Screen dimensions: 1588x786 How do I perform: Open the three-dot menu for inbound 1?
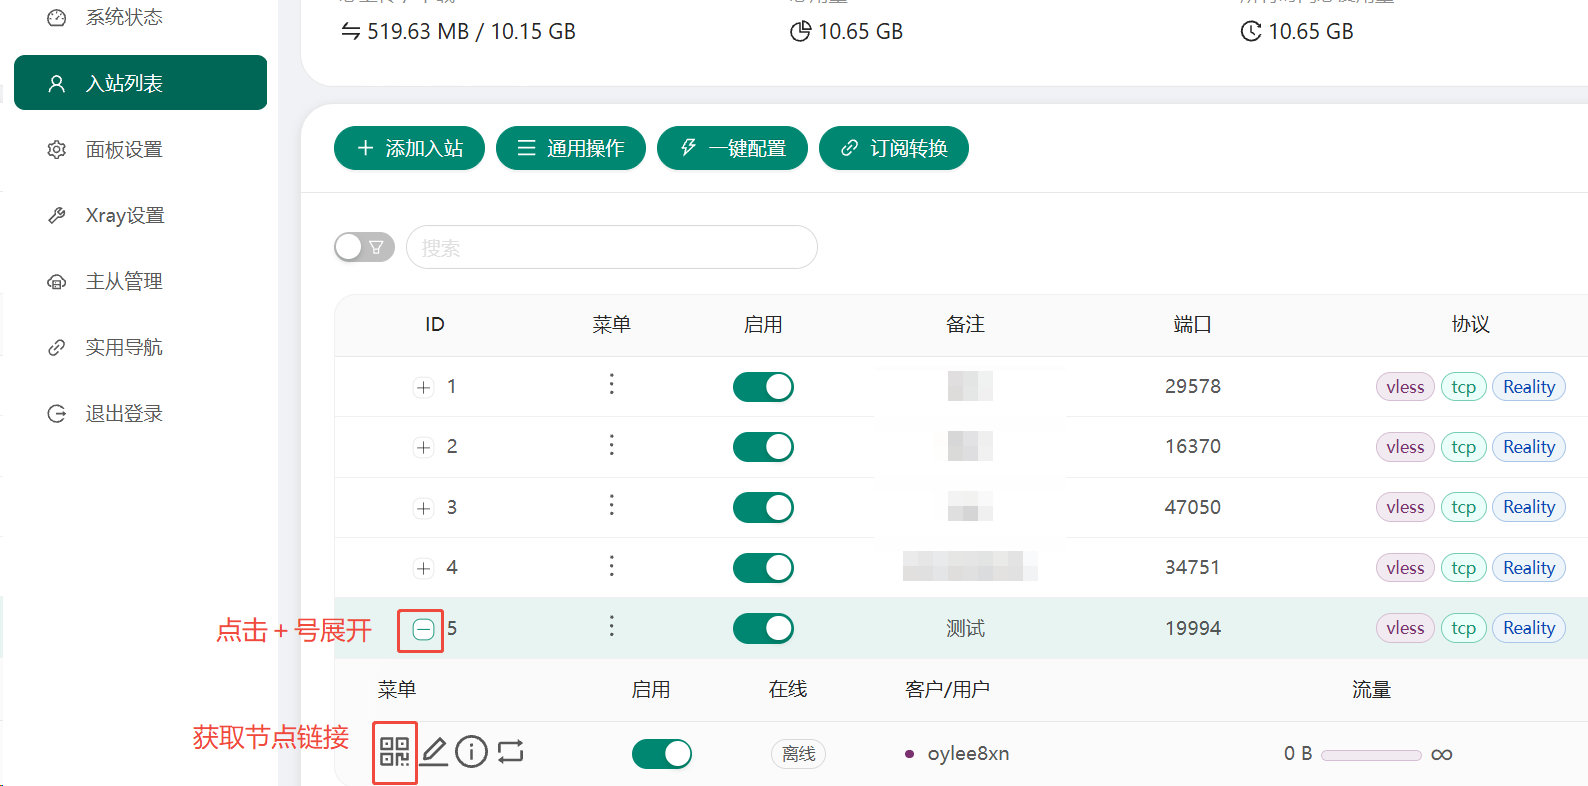coord(612,385)
